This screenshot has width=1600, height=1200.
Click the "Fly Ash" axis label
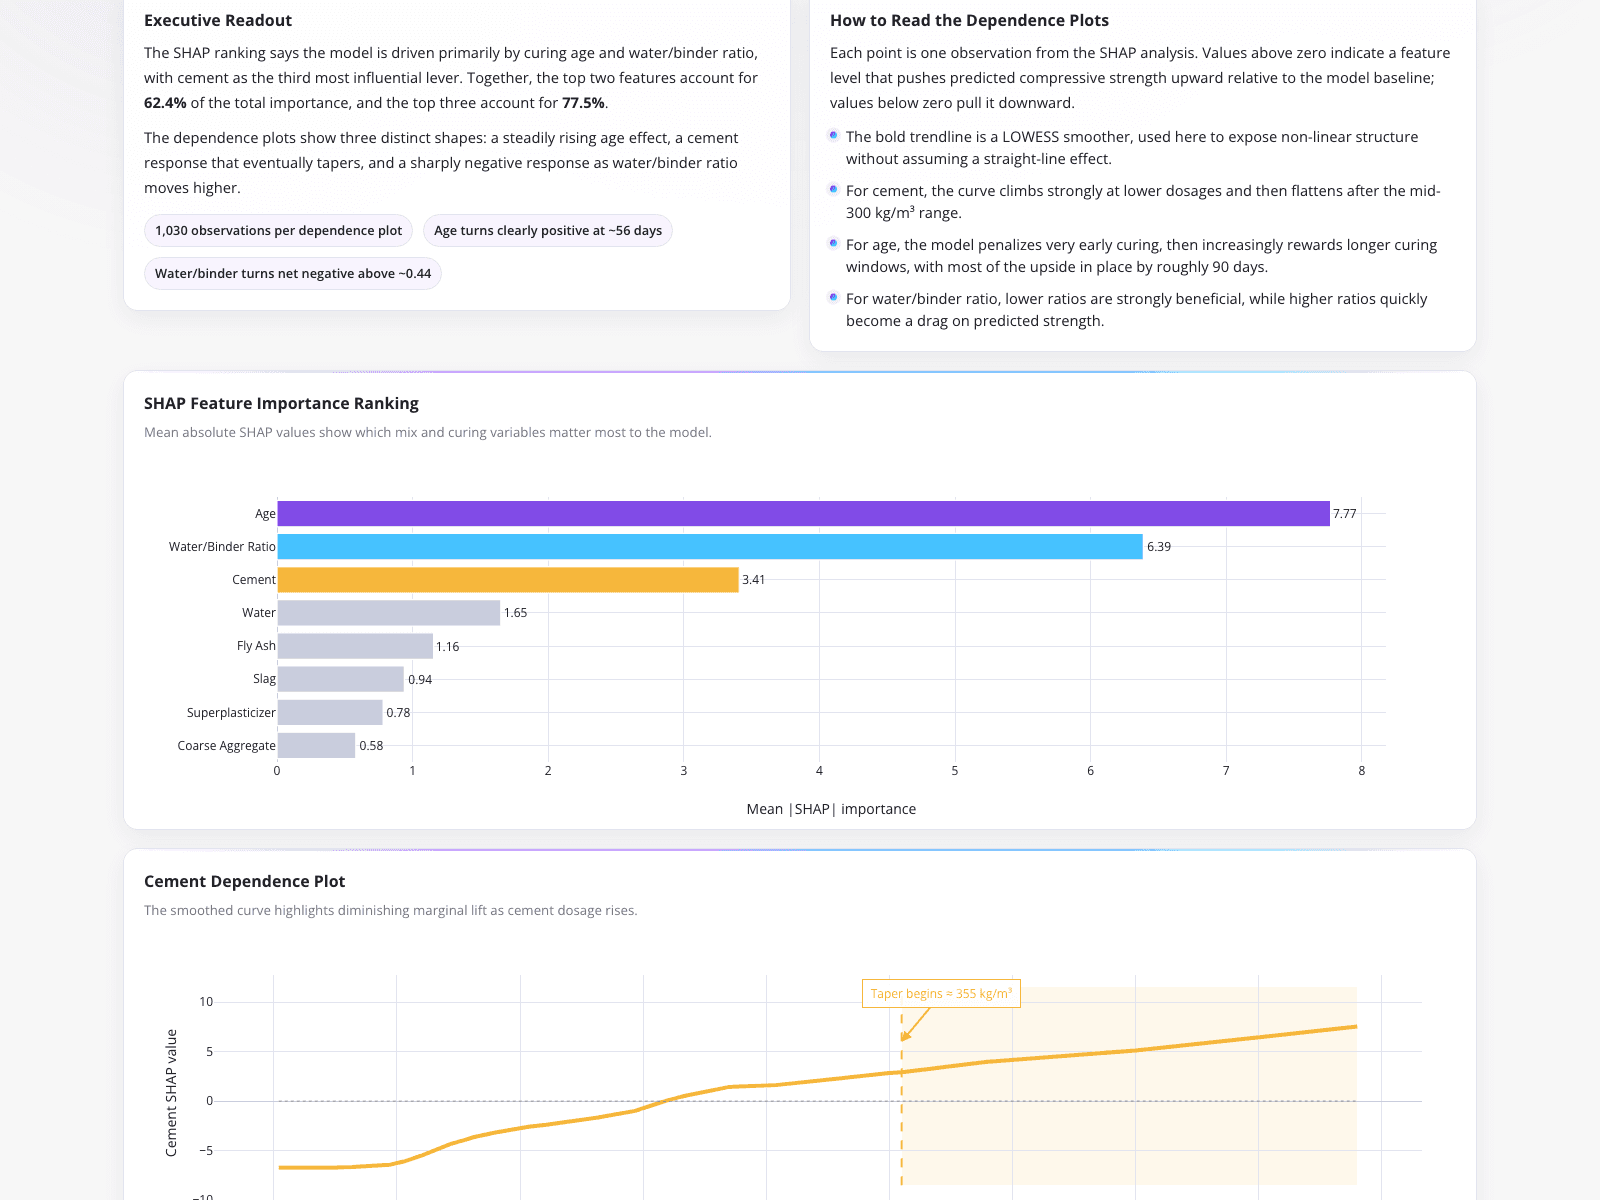(x=256, y=646)
